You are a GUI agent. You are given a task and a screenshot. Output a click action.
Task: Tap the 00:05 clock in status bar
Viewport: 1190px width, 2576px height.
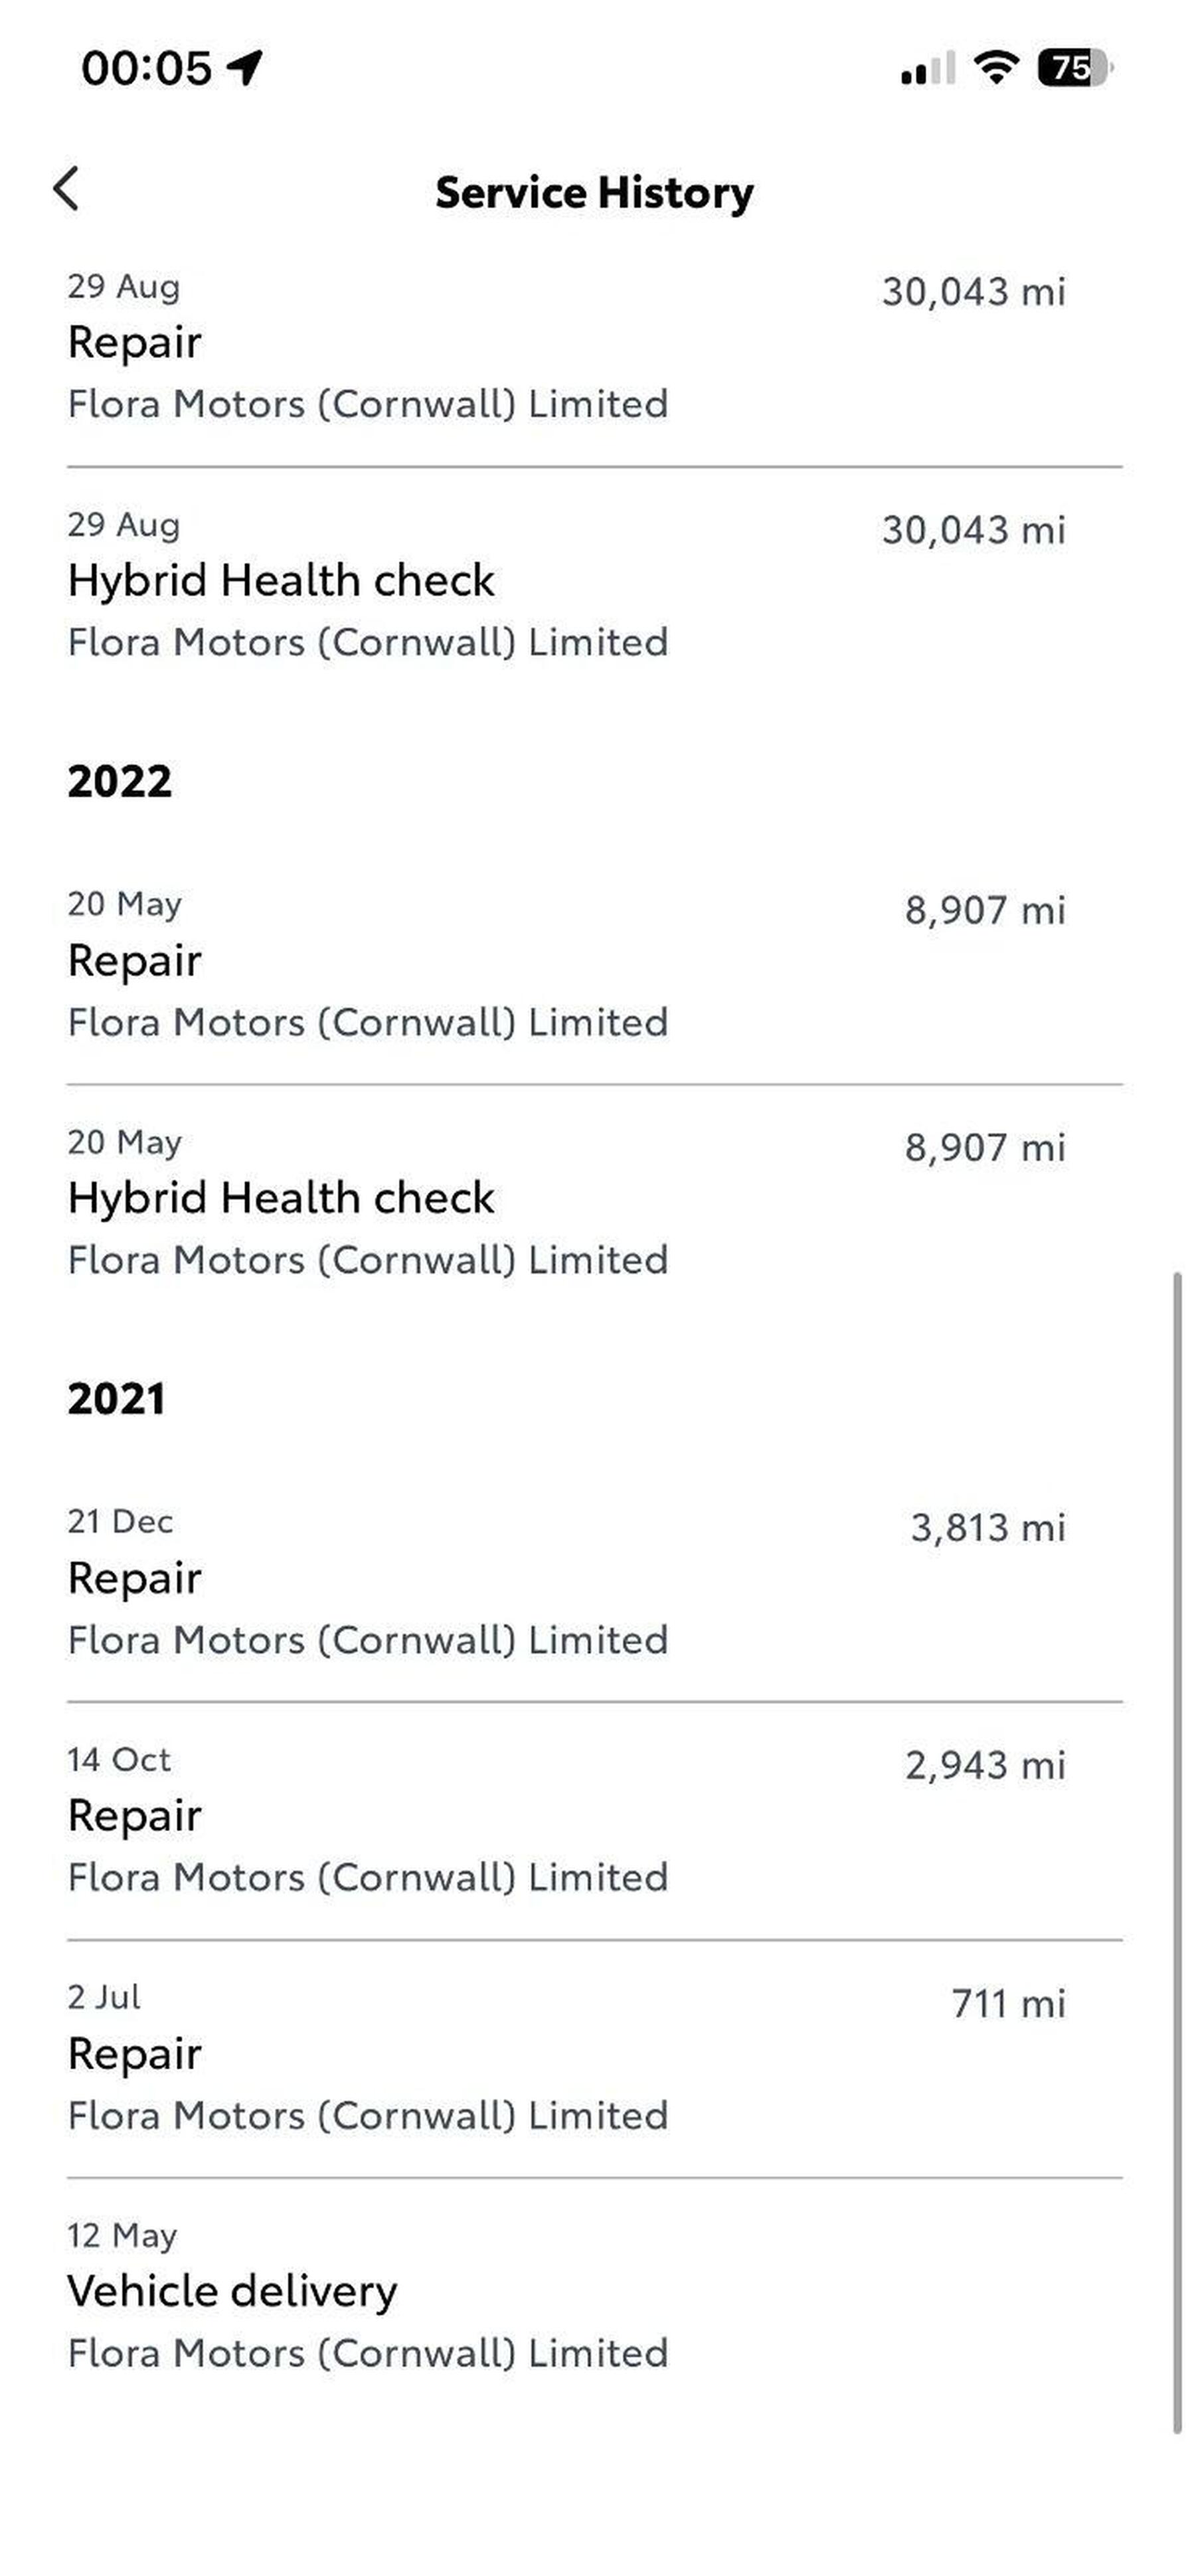tap(146, 68)
